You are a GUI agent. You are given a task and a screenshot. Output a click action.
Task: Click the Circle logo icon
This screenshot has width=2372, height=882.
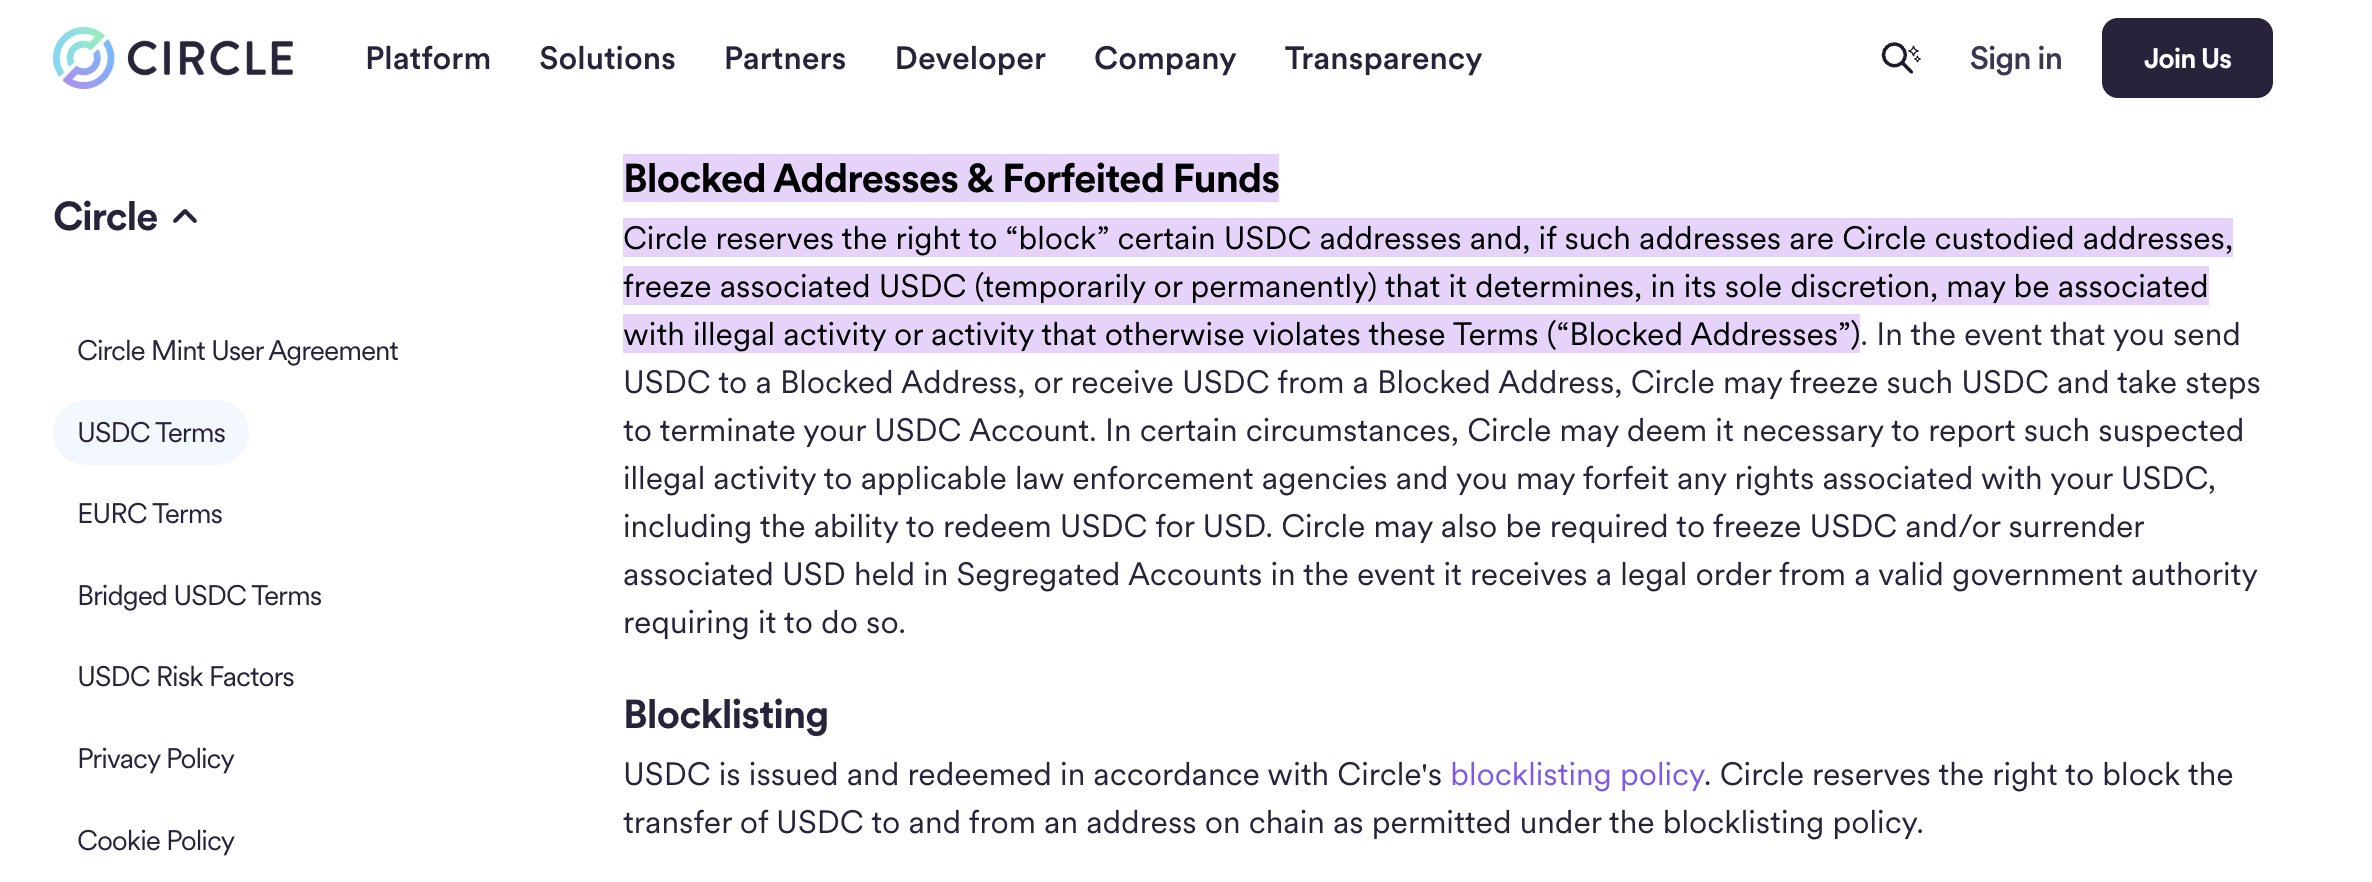(x=84, y=58)
